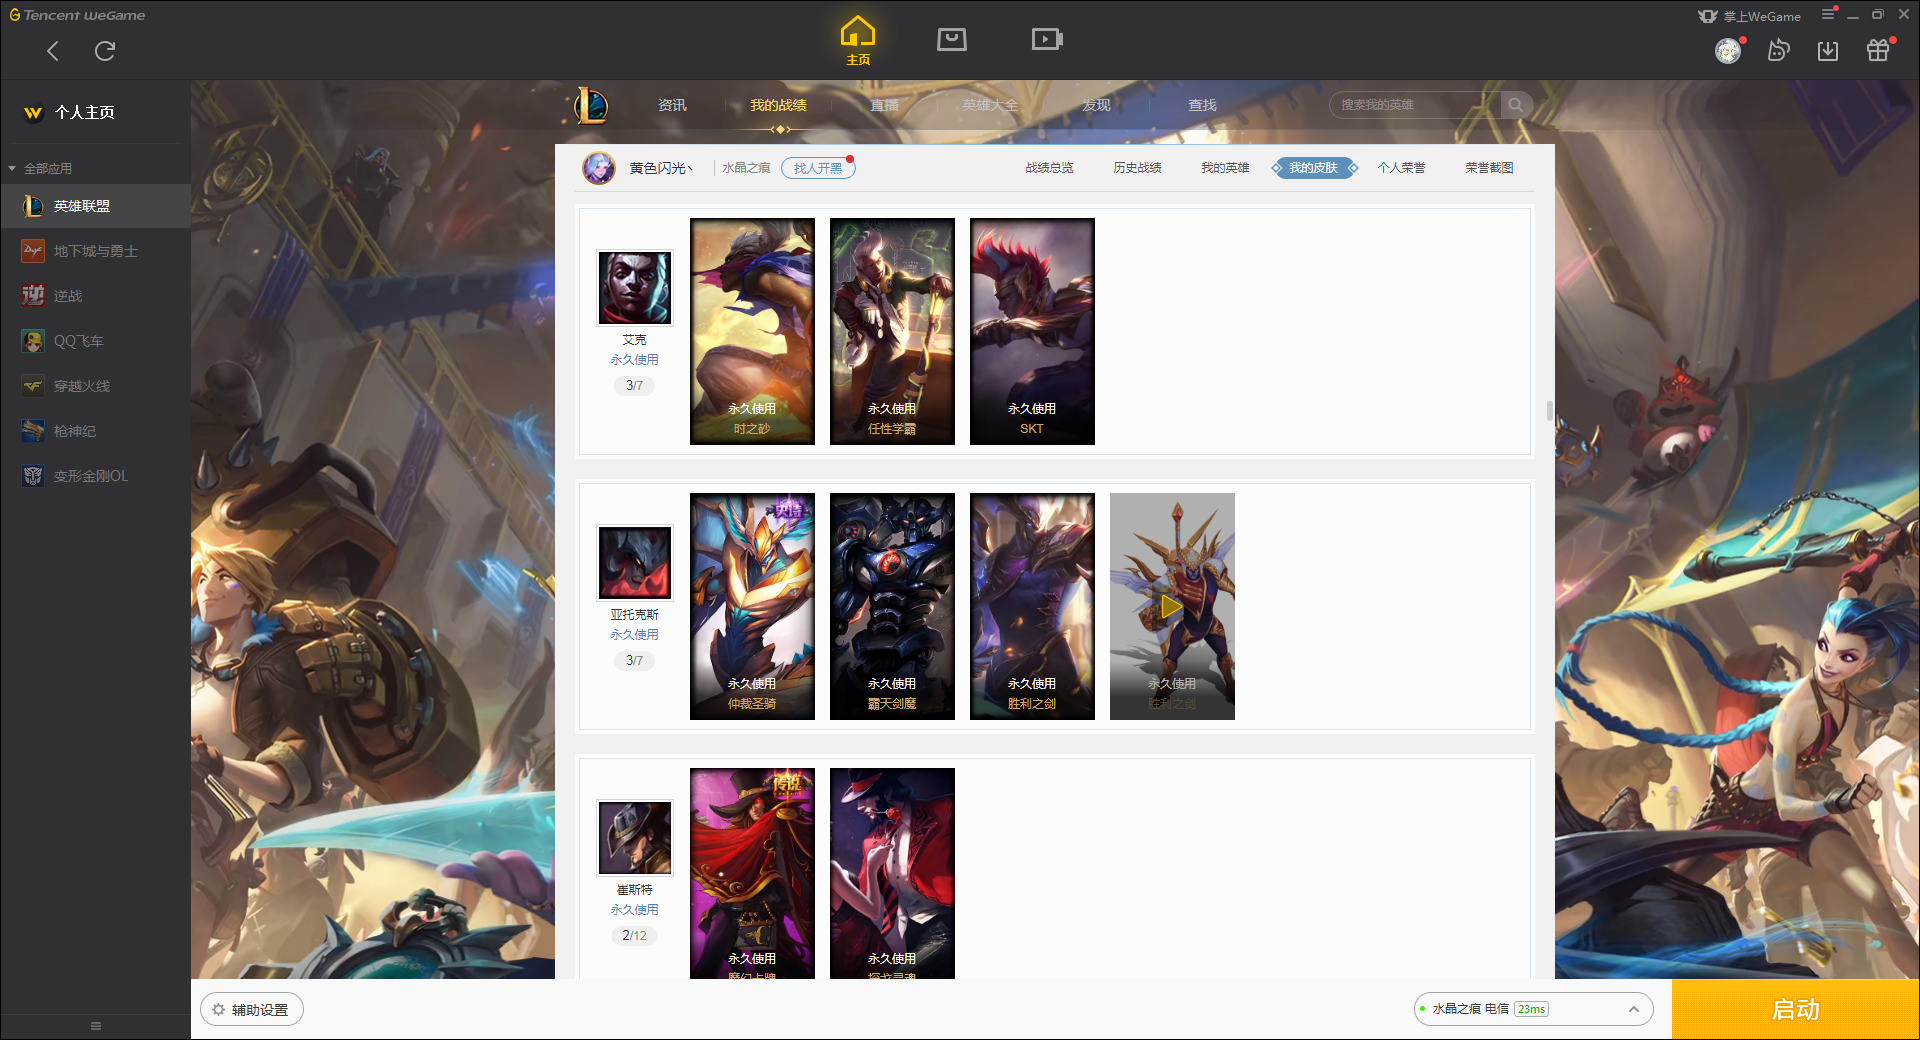Click the back arrow button
This screenshot has width=1920, height=1040.
tap(53, 51)
